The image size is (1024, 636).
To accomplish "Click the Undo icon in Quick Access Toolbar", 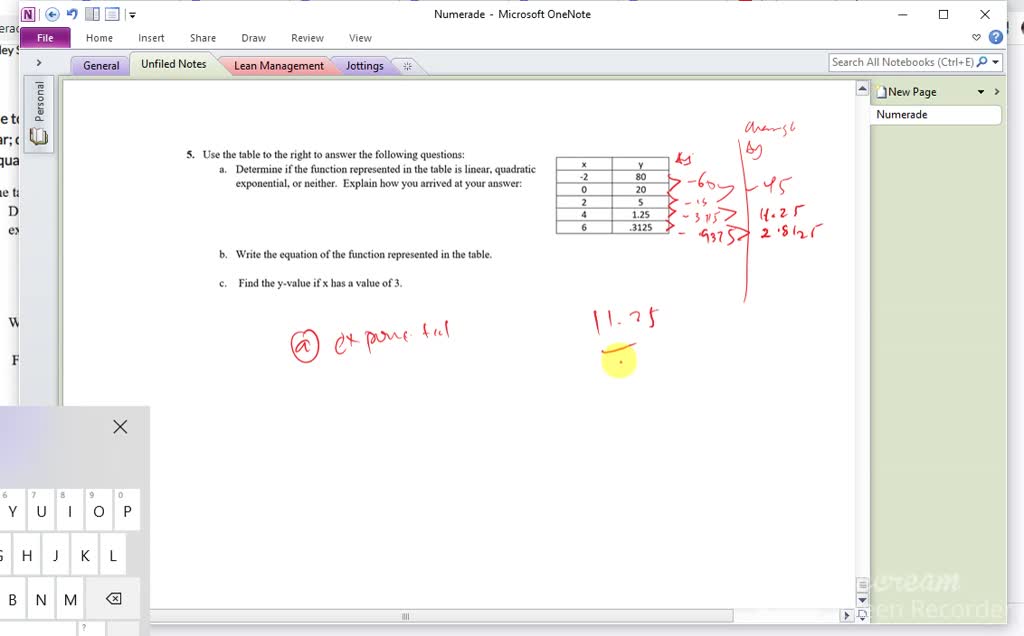I will coord(71,14).
